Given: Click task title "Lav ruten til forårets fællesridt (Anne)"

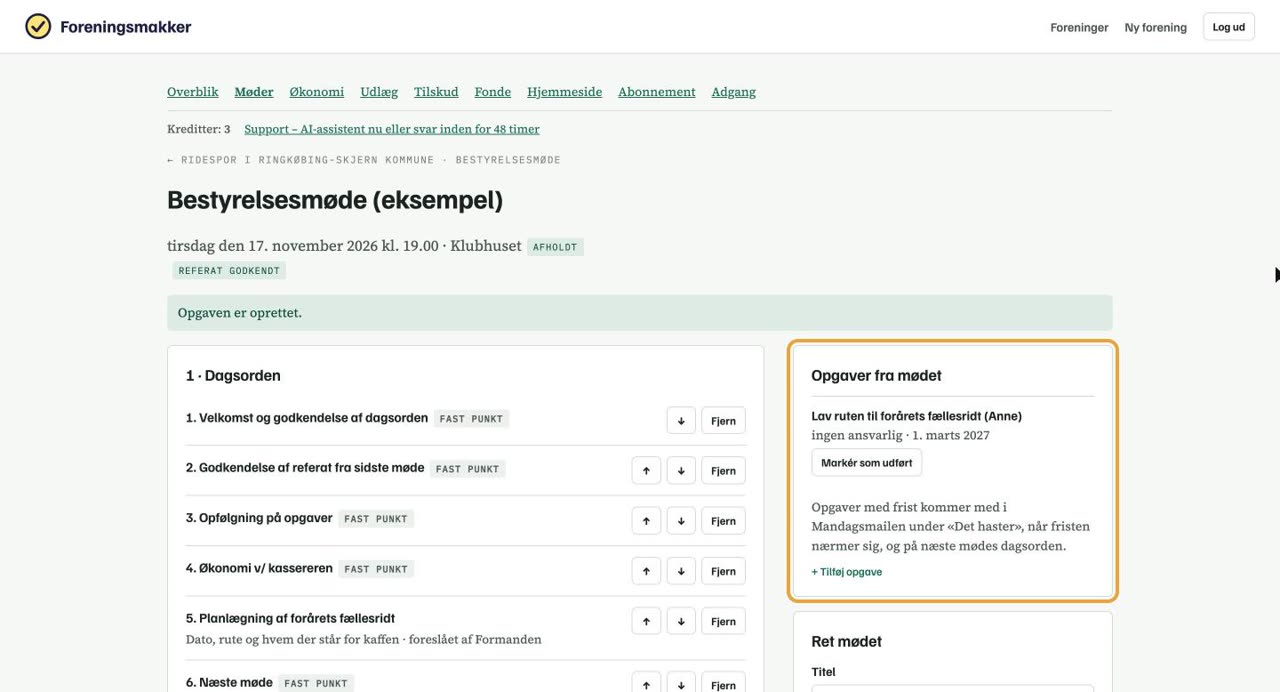Looking at the screenshot, I should tap(917, 416).
